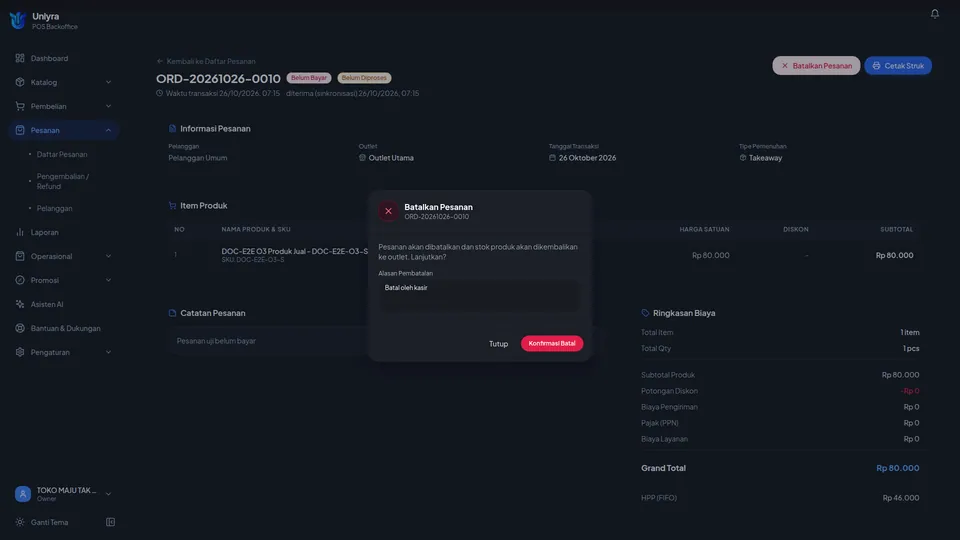960x540 pixels.
Task: Open notifications bell icon
Action: pos(934,13)
